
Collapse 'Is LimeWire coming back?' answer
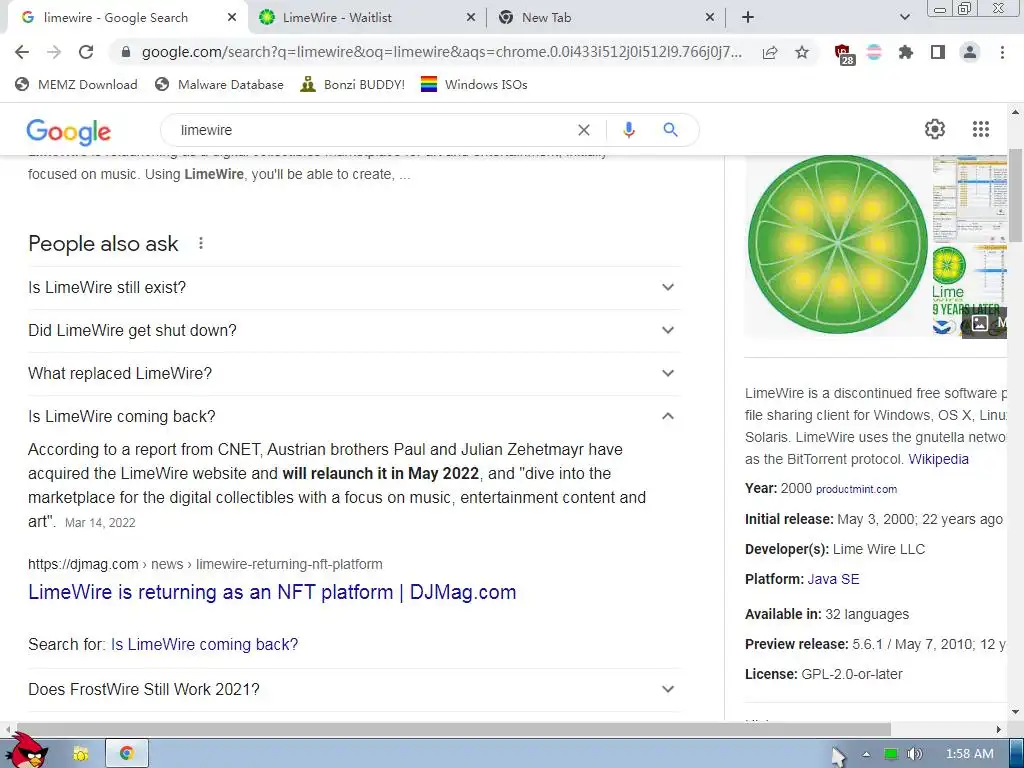353,416
